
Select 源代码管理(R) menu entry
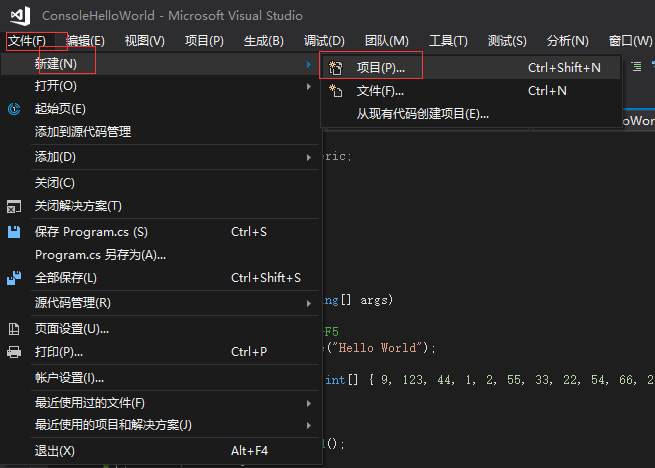(x=161, y=303)
